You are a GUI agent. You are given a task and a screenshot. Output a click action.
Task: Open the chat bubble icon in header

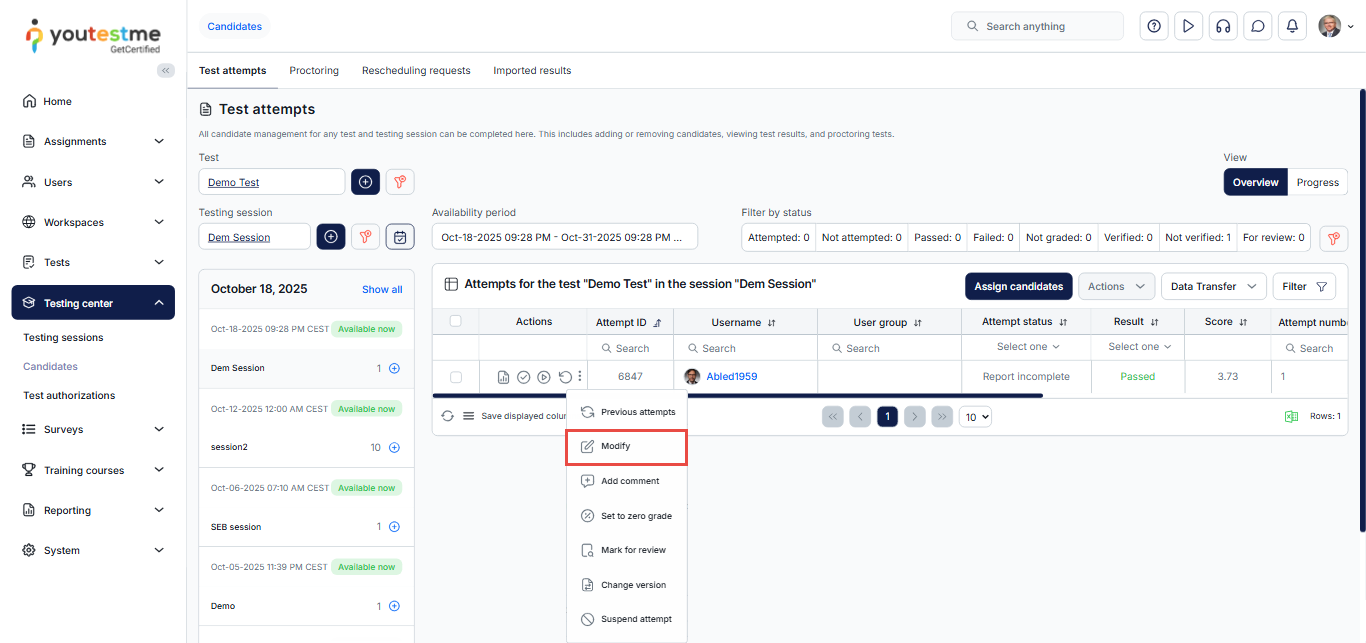click(1257, 27)
